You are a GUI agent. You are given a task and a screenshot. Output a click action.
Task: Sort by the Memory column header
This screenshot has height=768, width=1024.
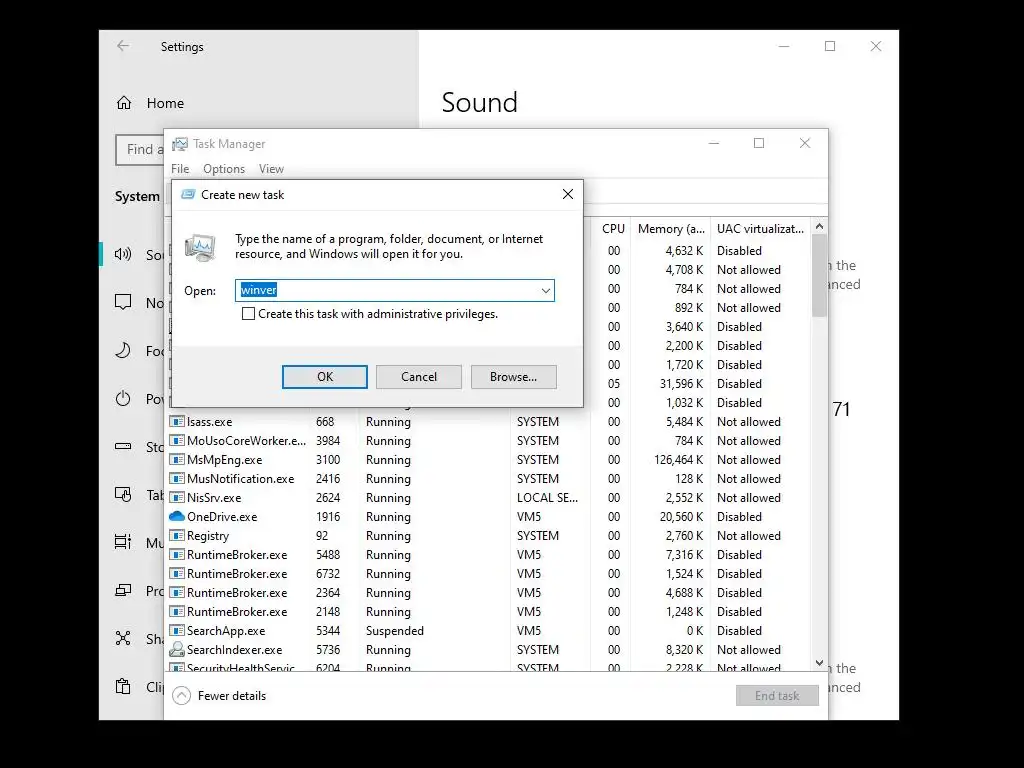pyautogui.click(x=671, y=229)
